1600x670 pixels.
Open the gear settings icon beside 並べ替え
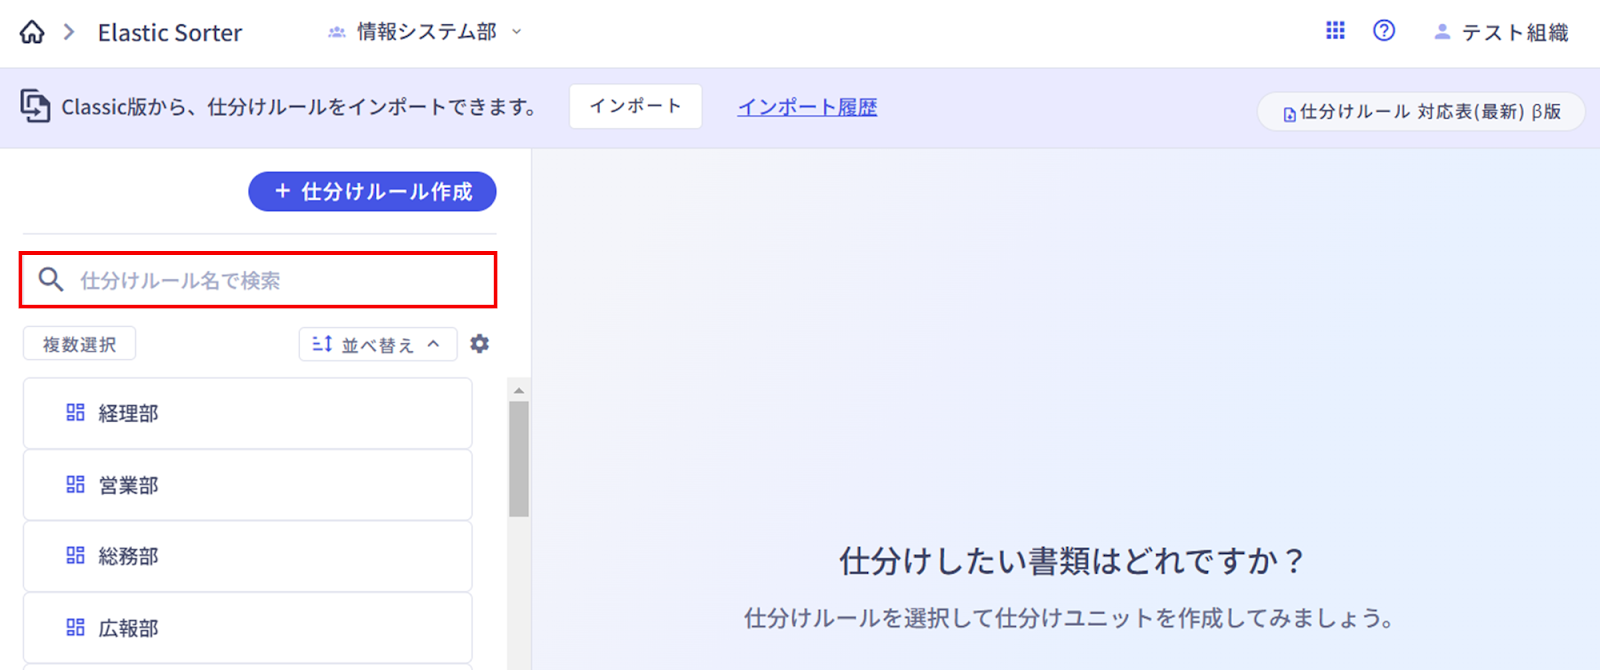[480, 344]
